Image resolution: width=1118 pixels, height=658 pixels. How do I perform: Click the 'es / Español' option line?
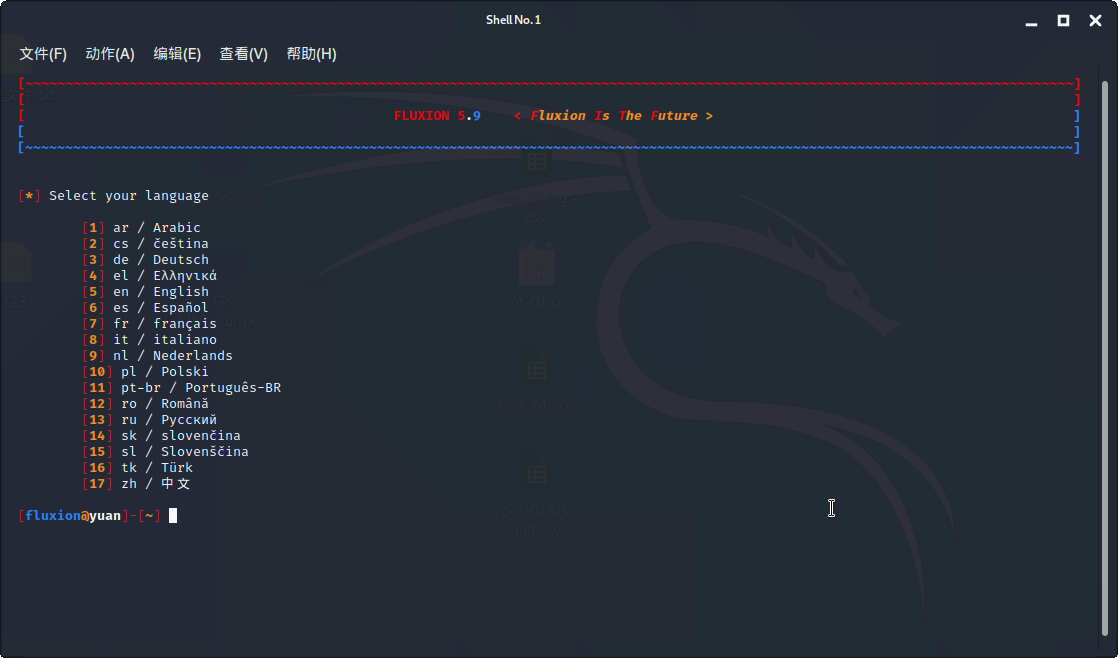click(145, 307)
